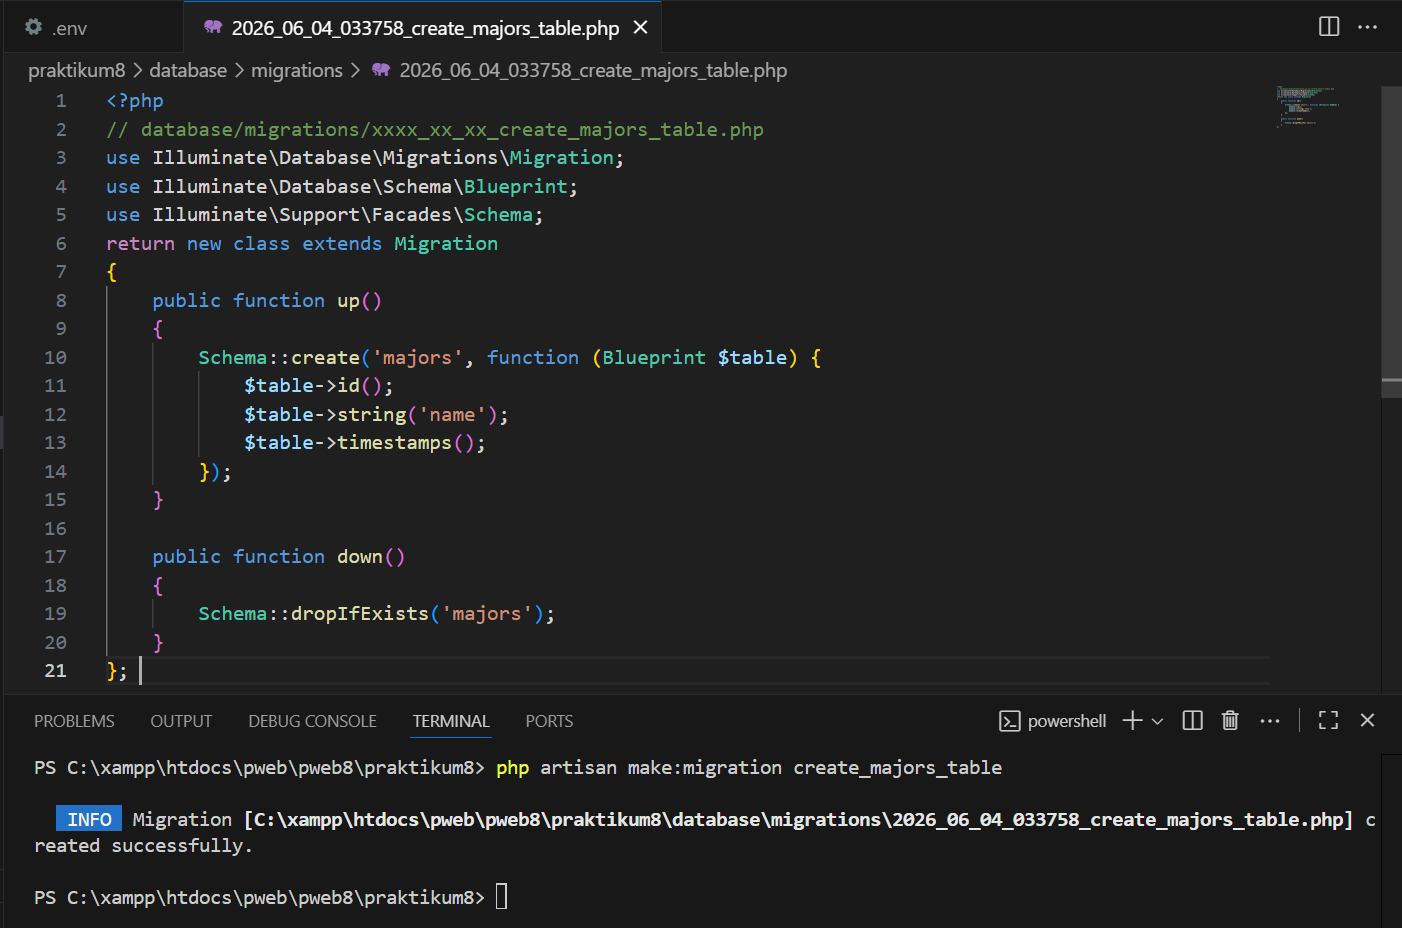1402x928 pixels.
Task: Open editor More Actions ellipsis menu
Action: [1367, 27]
